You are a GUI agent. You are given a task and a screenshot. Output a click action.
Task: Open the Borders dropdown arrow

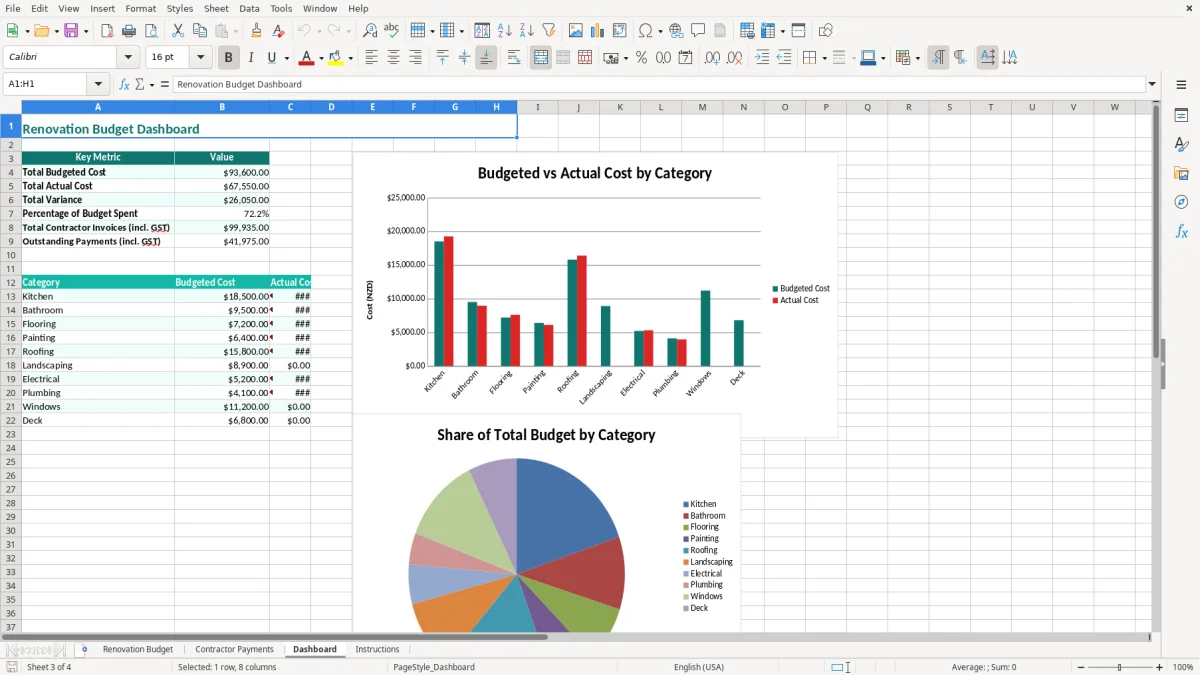(824, 58)
